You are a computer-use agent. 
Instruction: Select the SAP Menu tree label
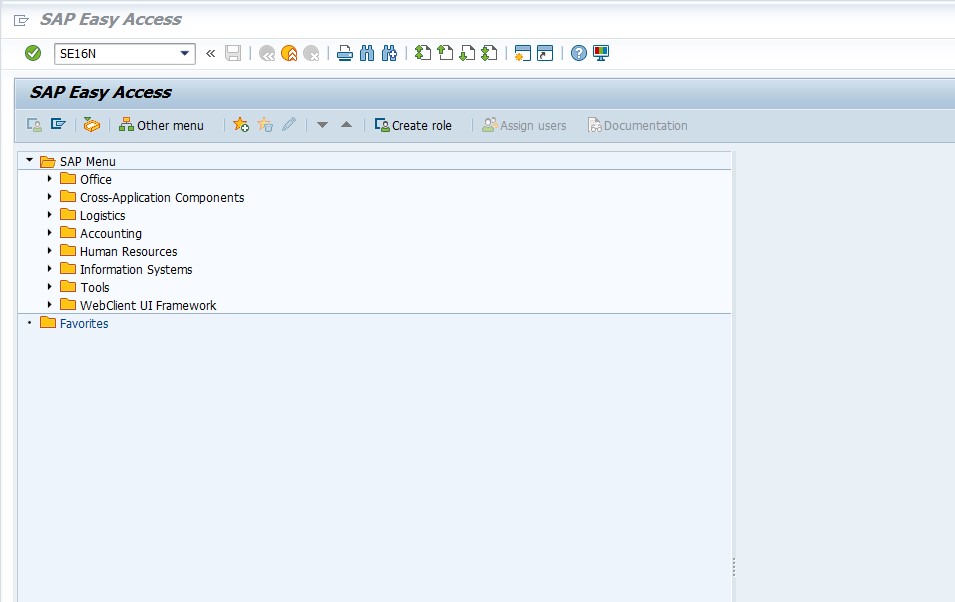point(88,161)
